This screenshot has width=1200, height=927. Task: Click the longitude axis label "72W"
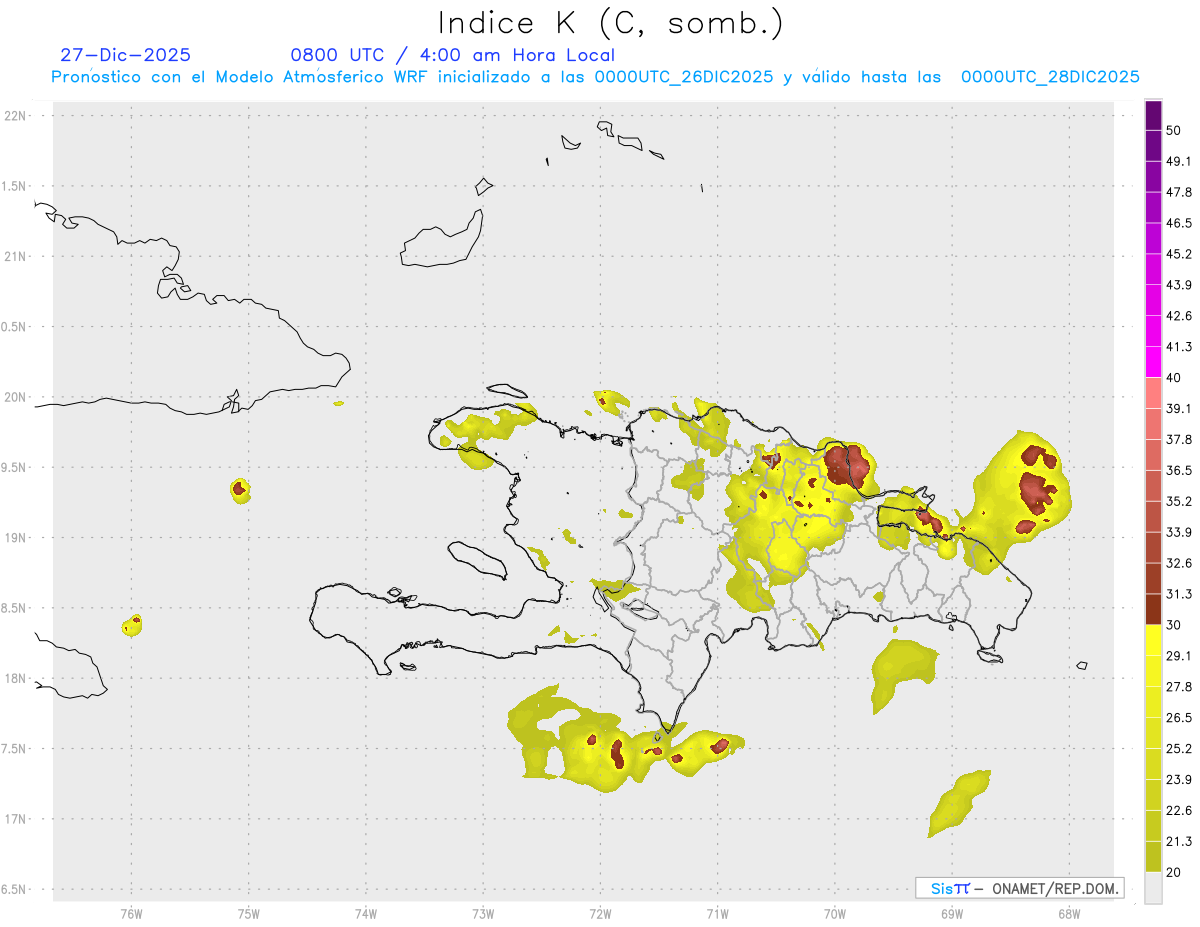pyautogui.click(x=600, y=913)
